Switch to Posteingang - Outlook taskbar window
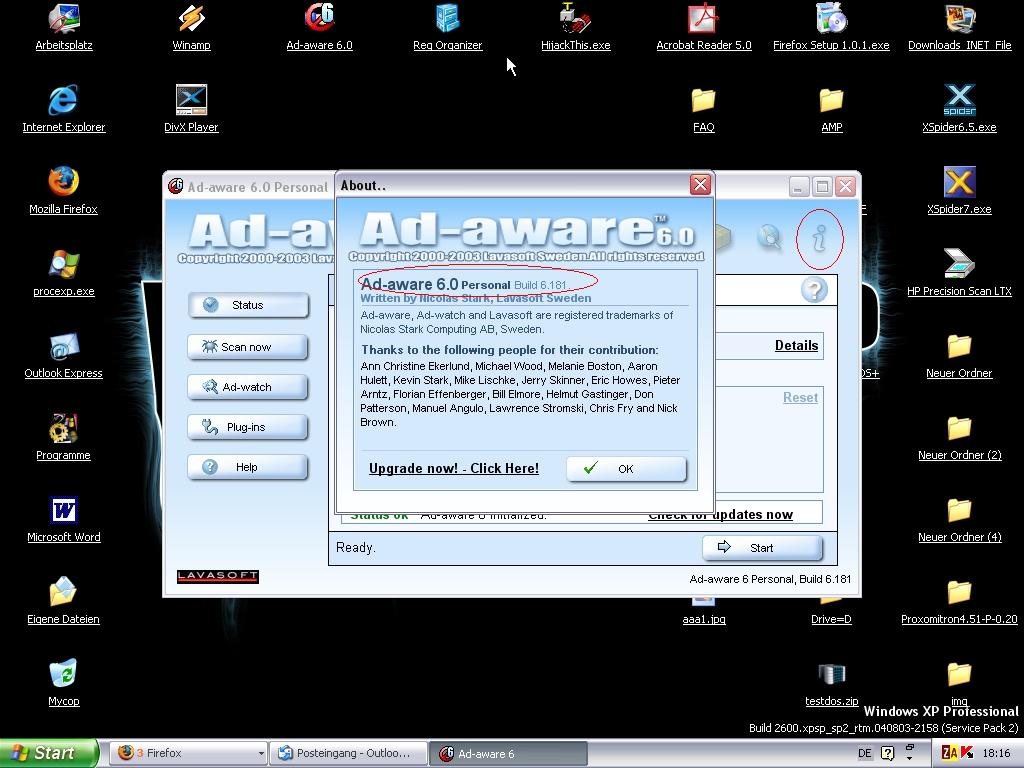The width and height of the screenshot is (1024, 768). point(349,754)
